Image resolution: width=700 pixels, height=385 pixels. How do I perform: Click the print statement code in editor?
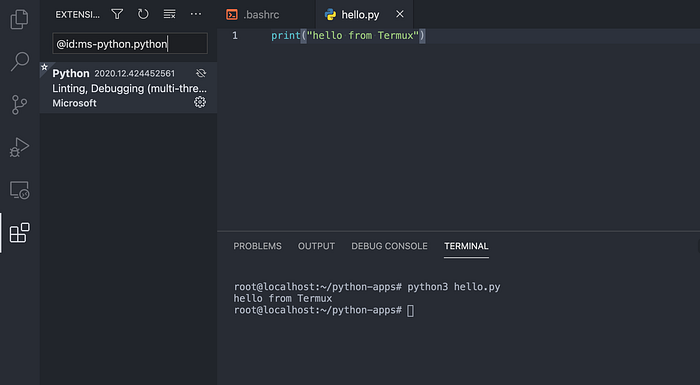click(348, 36)
